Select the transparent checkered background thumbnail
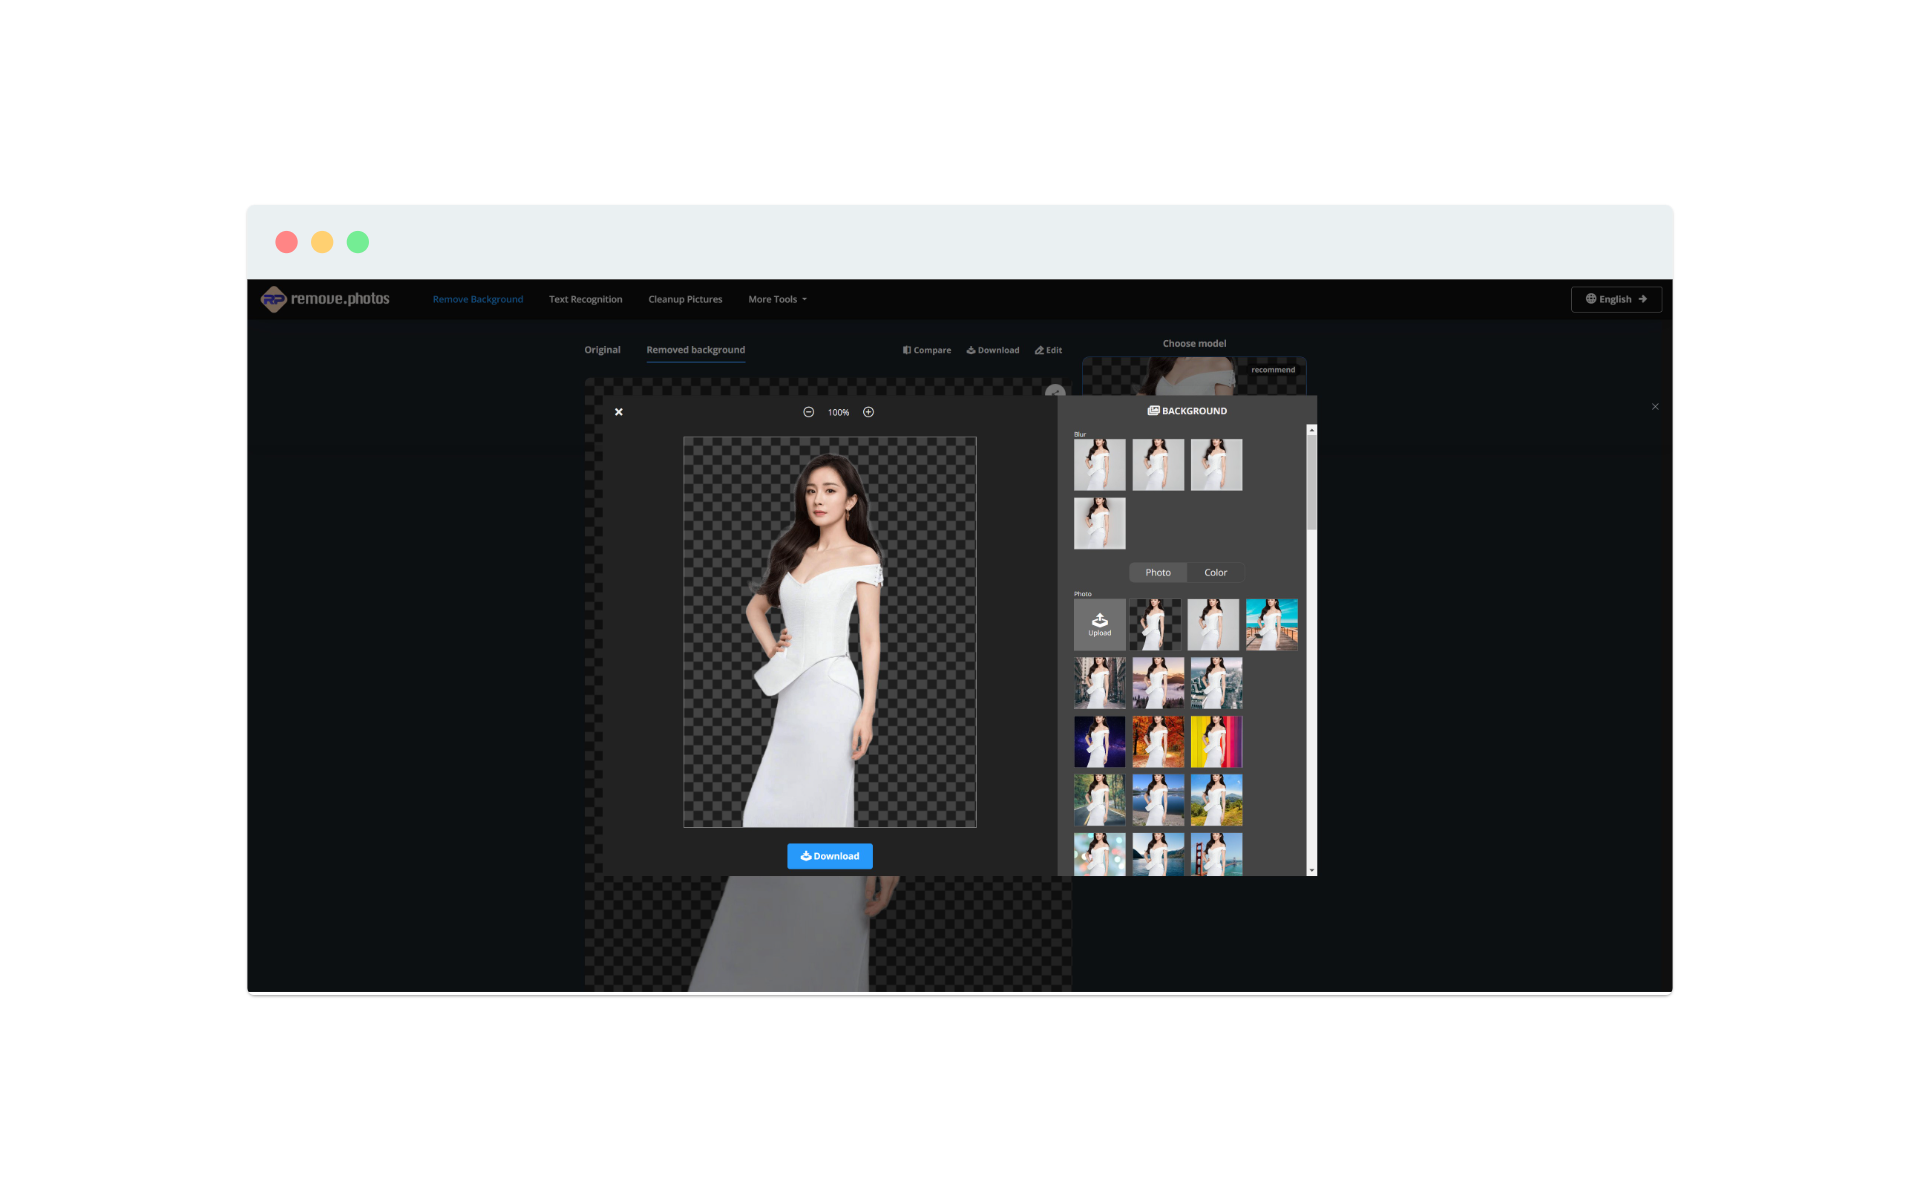The height and width of the screenshot is (1200, 1920). (x=1155, y=624)
